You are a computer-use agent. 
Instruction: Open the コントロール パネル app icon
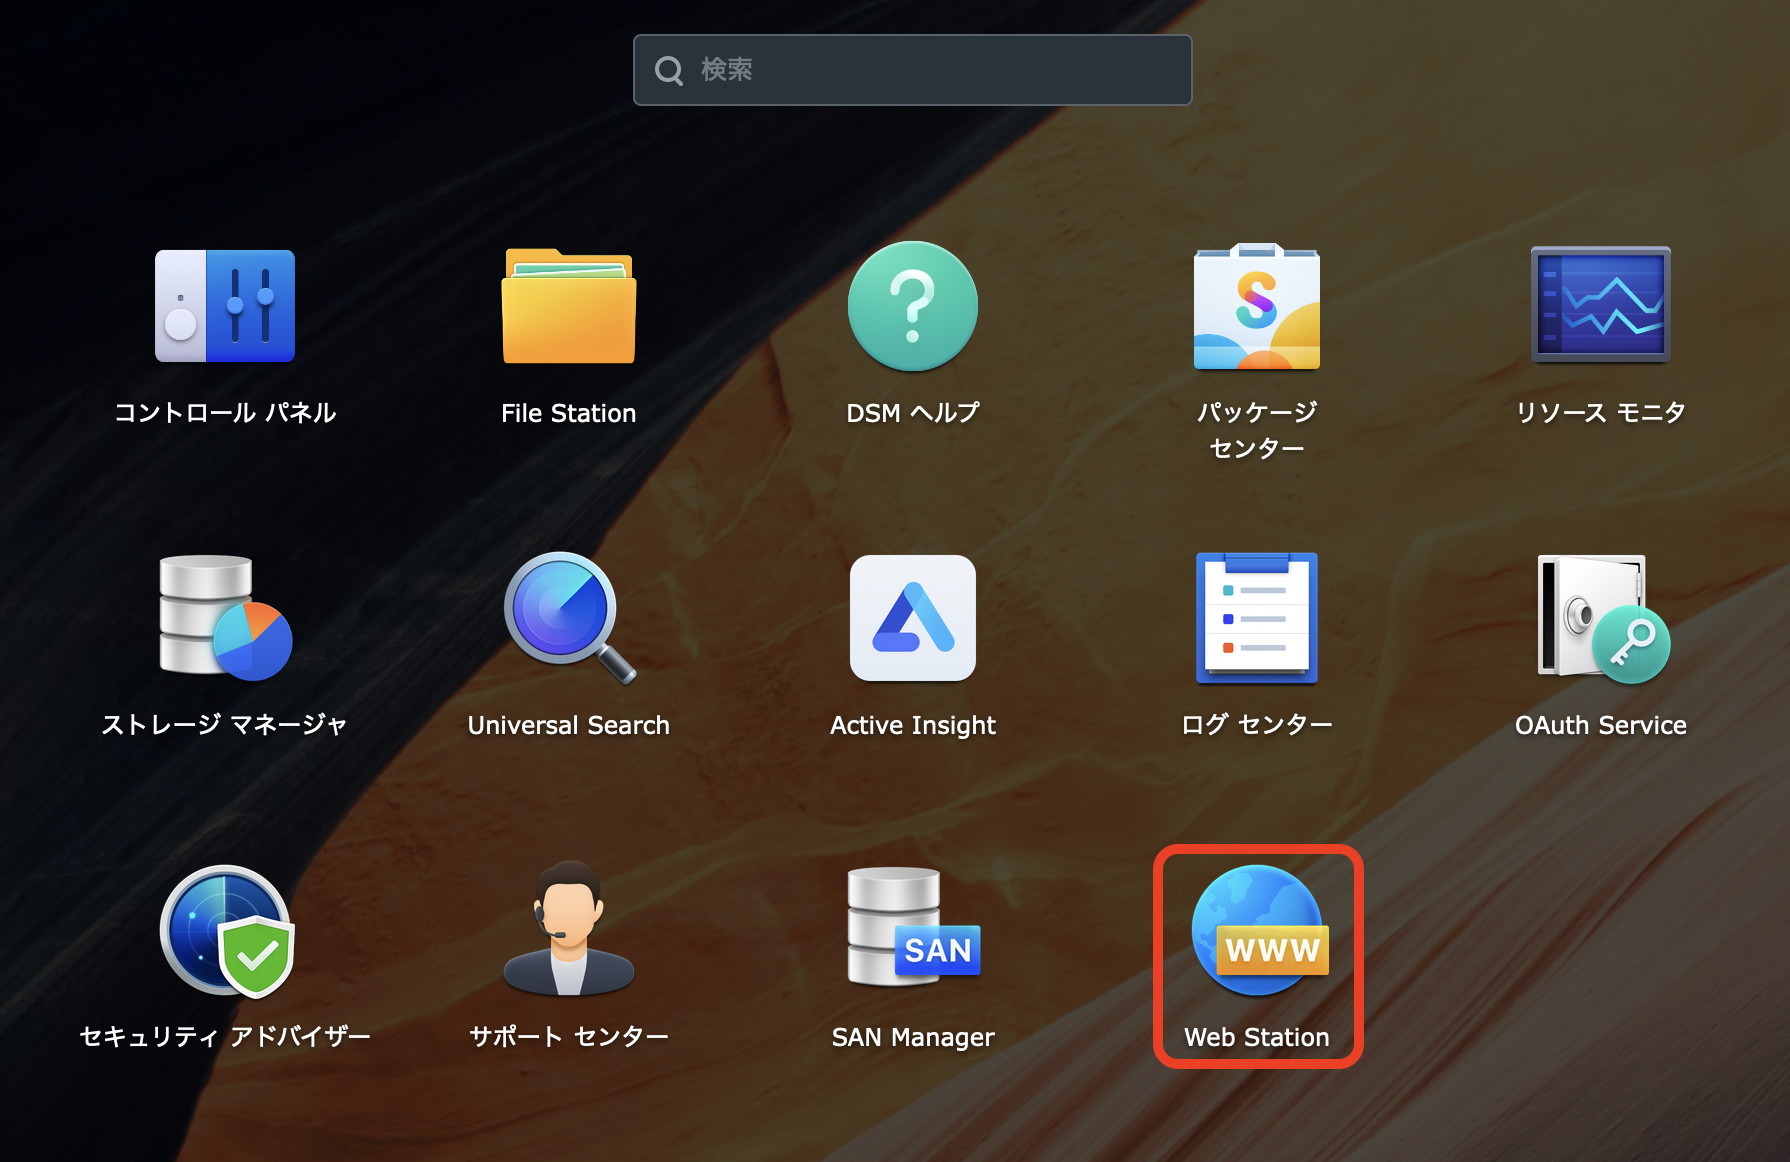(x=225, y=306)
